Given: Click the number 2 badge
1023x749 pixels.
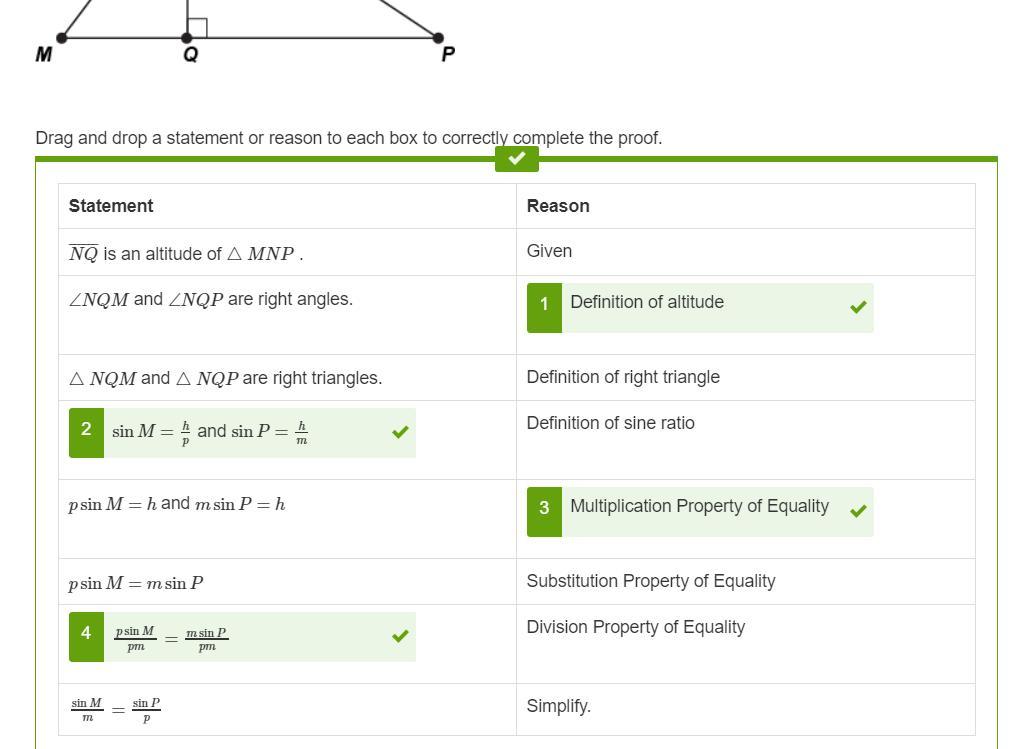Looking at the screenshot, I should pyautogui.click(x=86, y=432).
